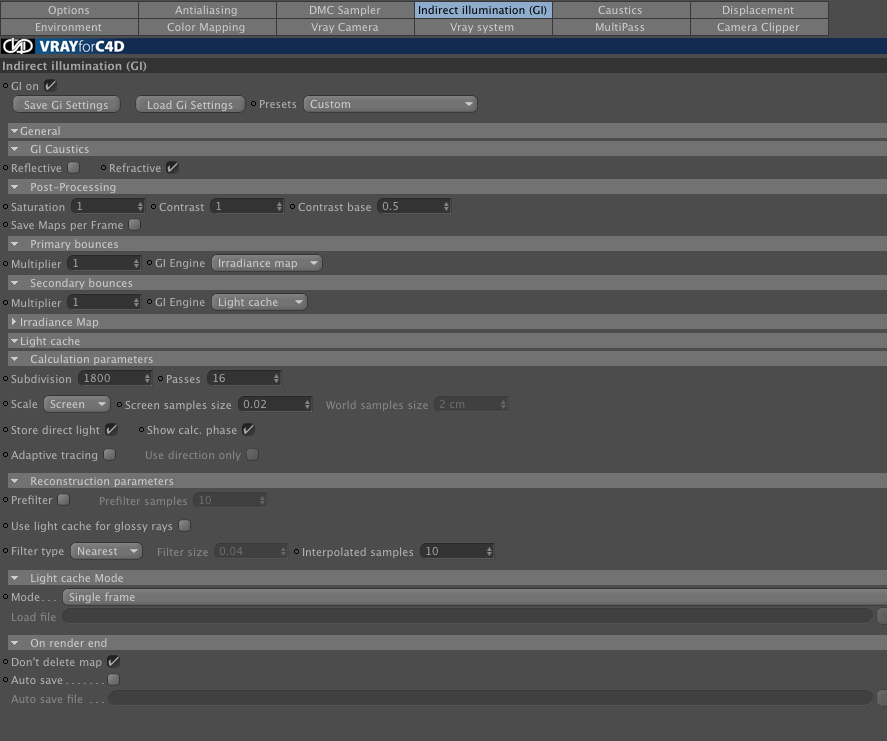This screenshot has height=741, width=887.
Task: Collapse the Light cache section
Action: click(x=15, y=341)
